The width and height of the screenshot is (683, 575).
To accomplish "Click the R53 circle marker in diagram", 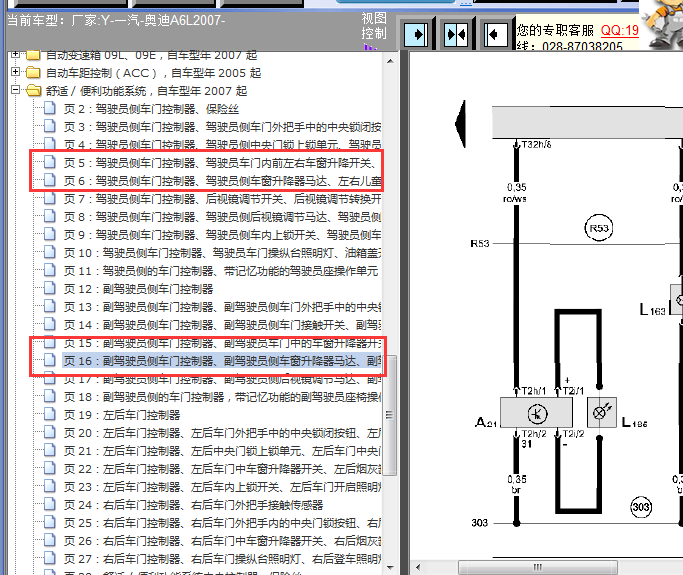I will pyautogui.click(x=598, y=228).
